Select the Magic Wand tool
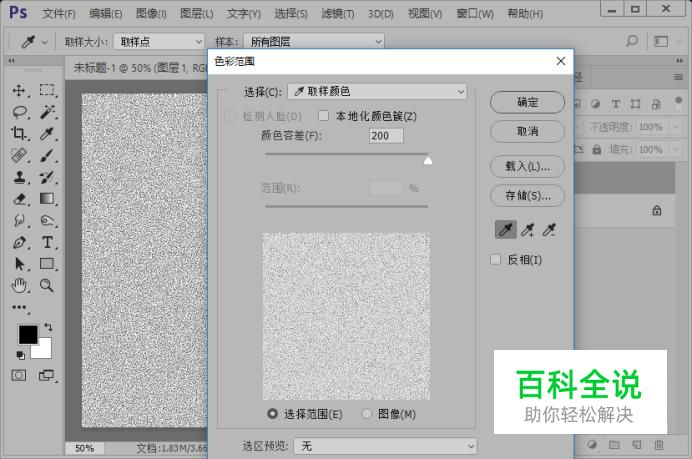 (47, 112)
